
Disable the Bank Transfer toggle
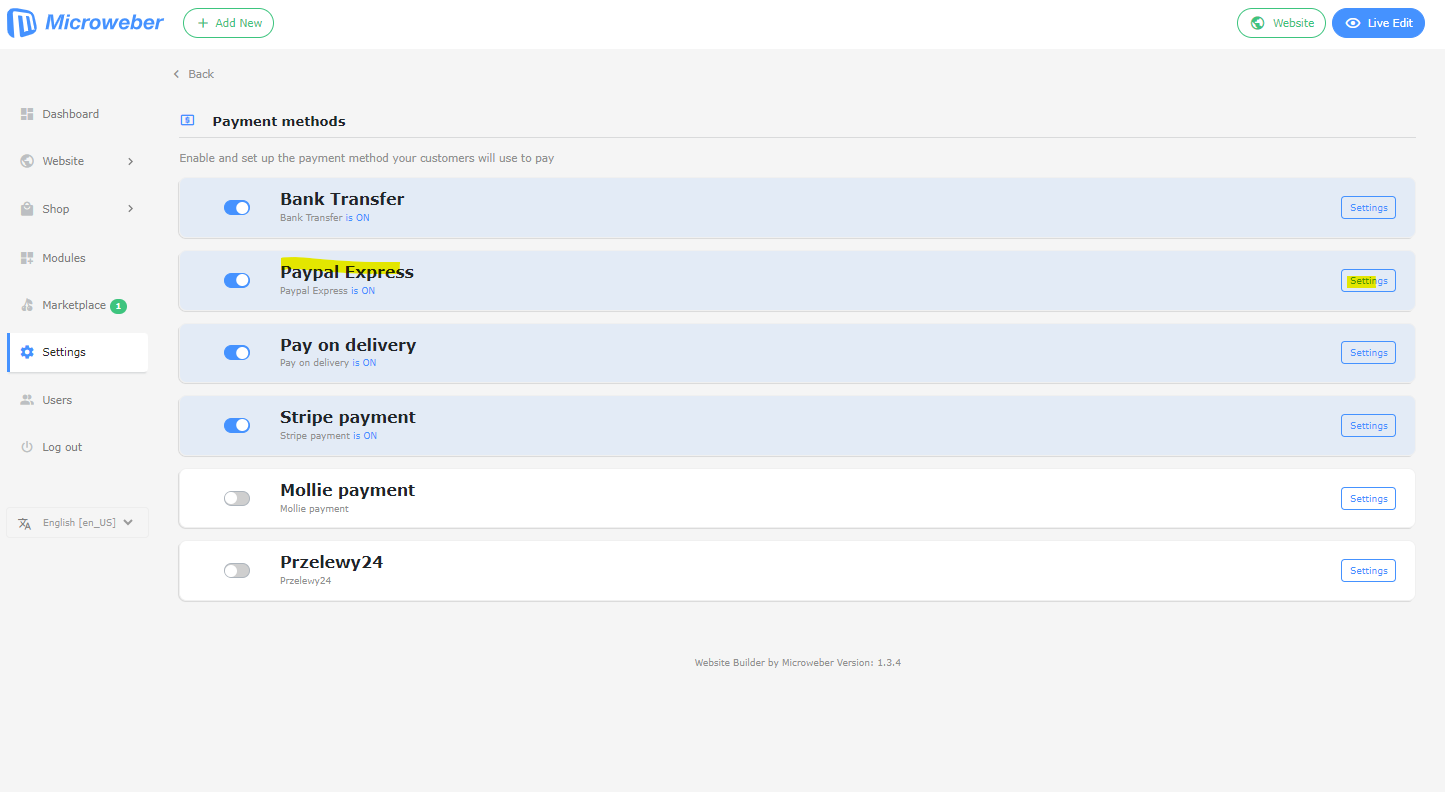237,207
